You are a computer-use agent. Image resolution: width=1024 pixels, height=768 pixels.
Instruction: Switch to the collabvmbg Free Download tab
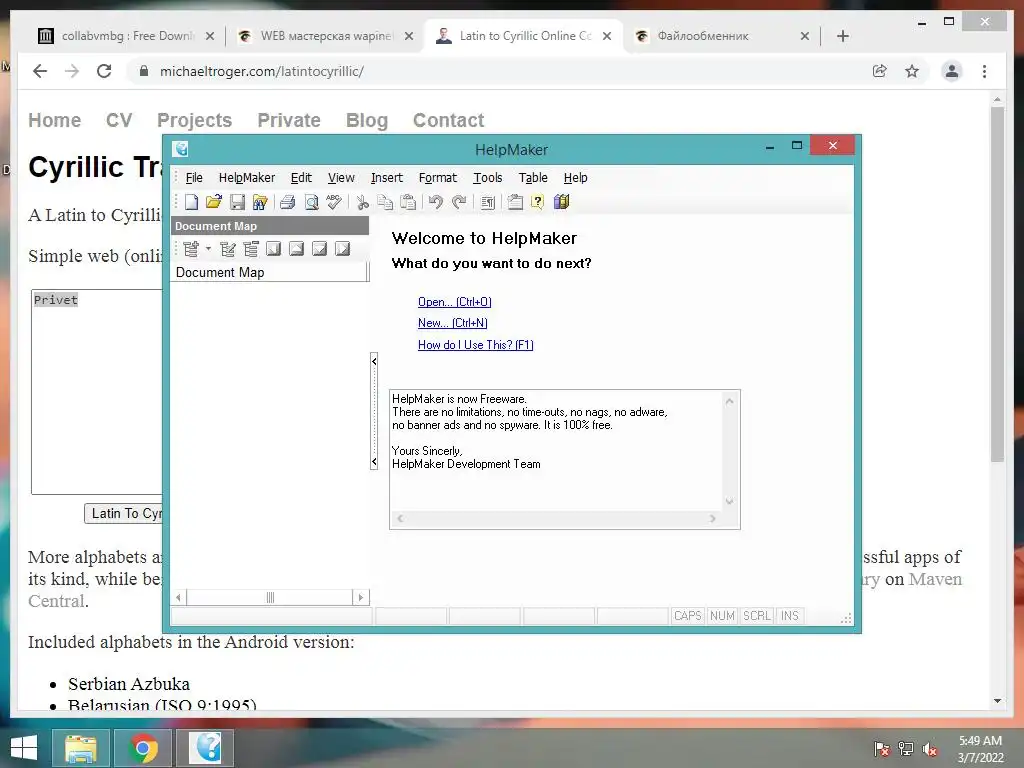(x=127, y=36)
